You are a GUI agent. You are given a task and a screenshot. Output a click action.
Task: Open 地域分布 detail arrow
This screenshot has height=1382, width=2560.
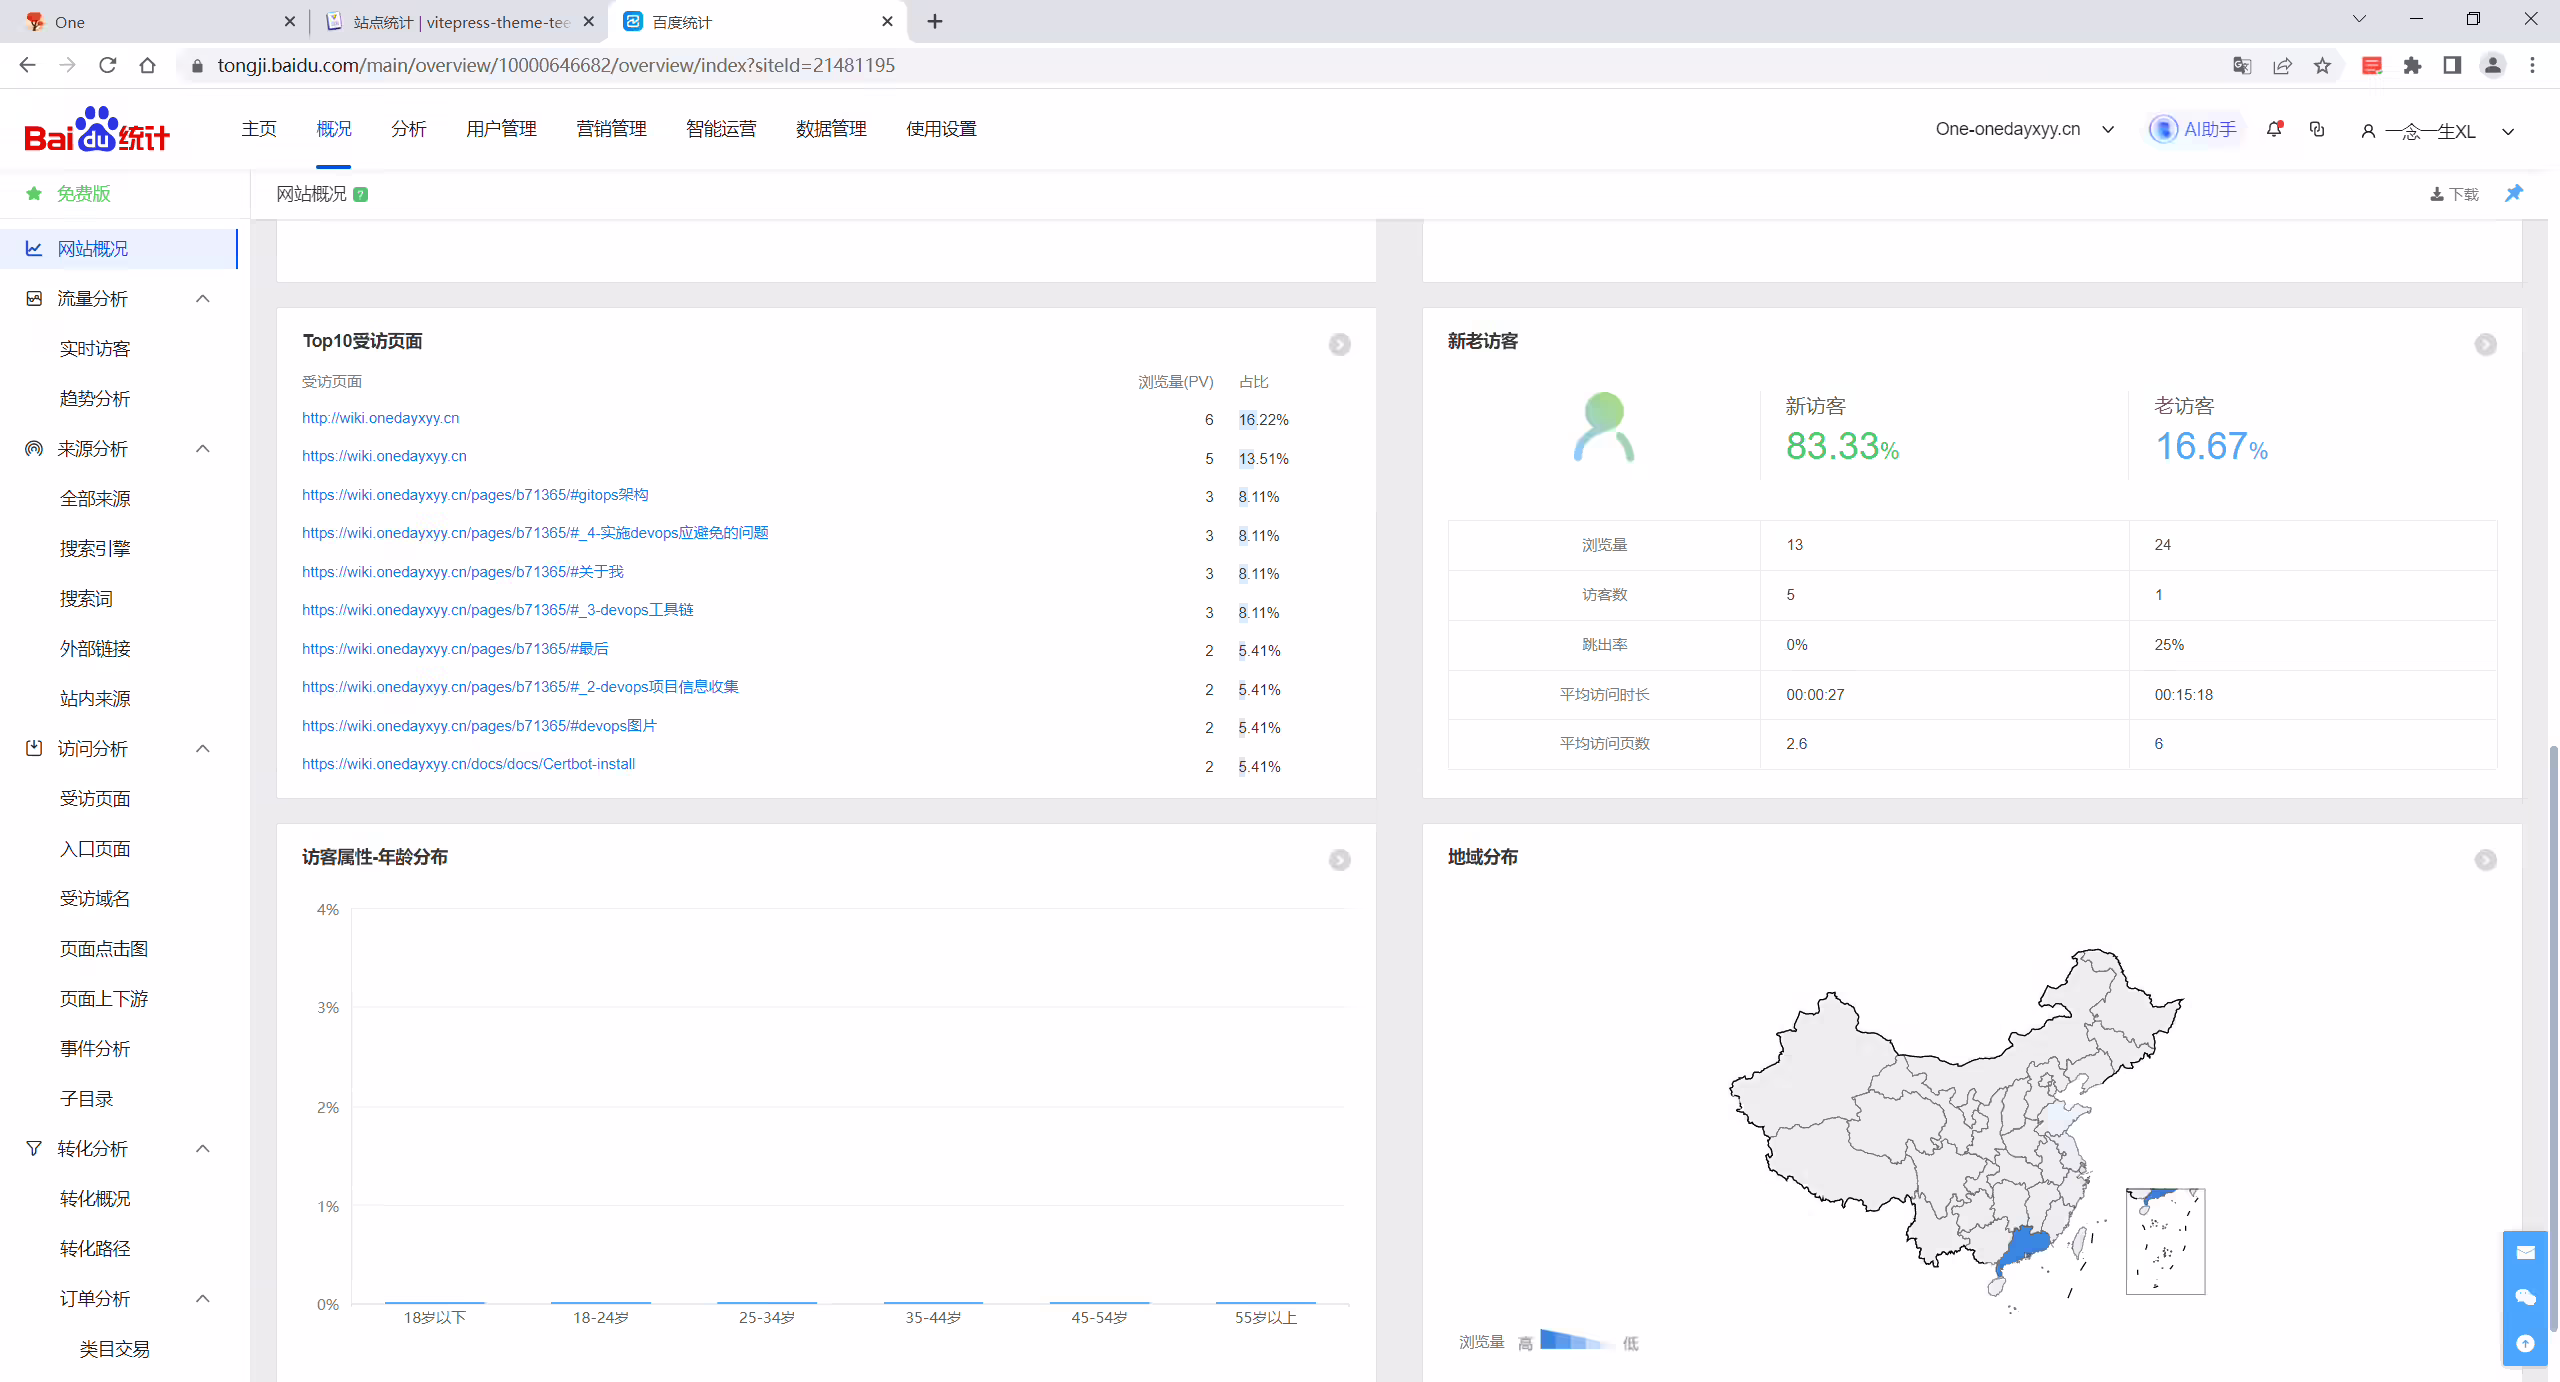[x=2485, y=860]
